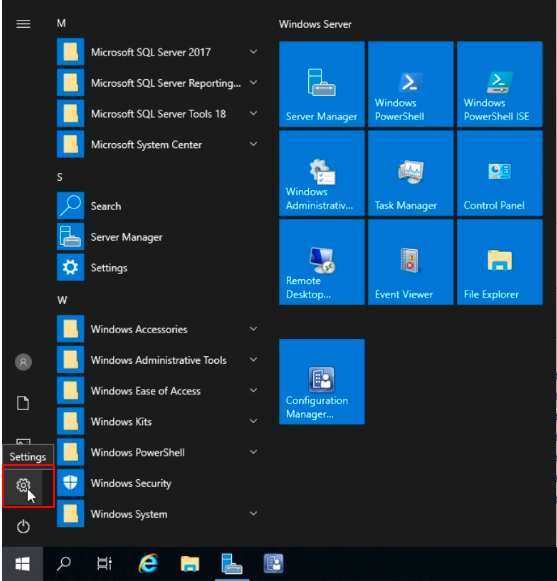This screenshot has width=557, height=581.
Task: Expand the Windows Kits folder chevron
Action: [253, 421]
